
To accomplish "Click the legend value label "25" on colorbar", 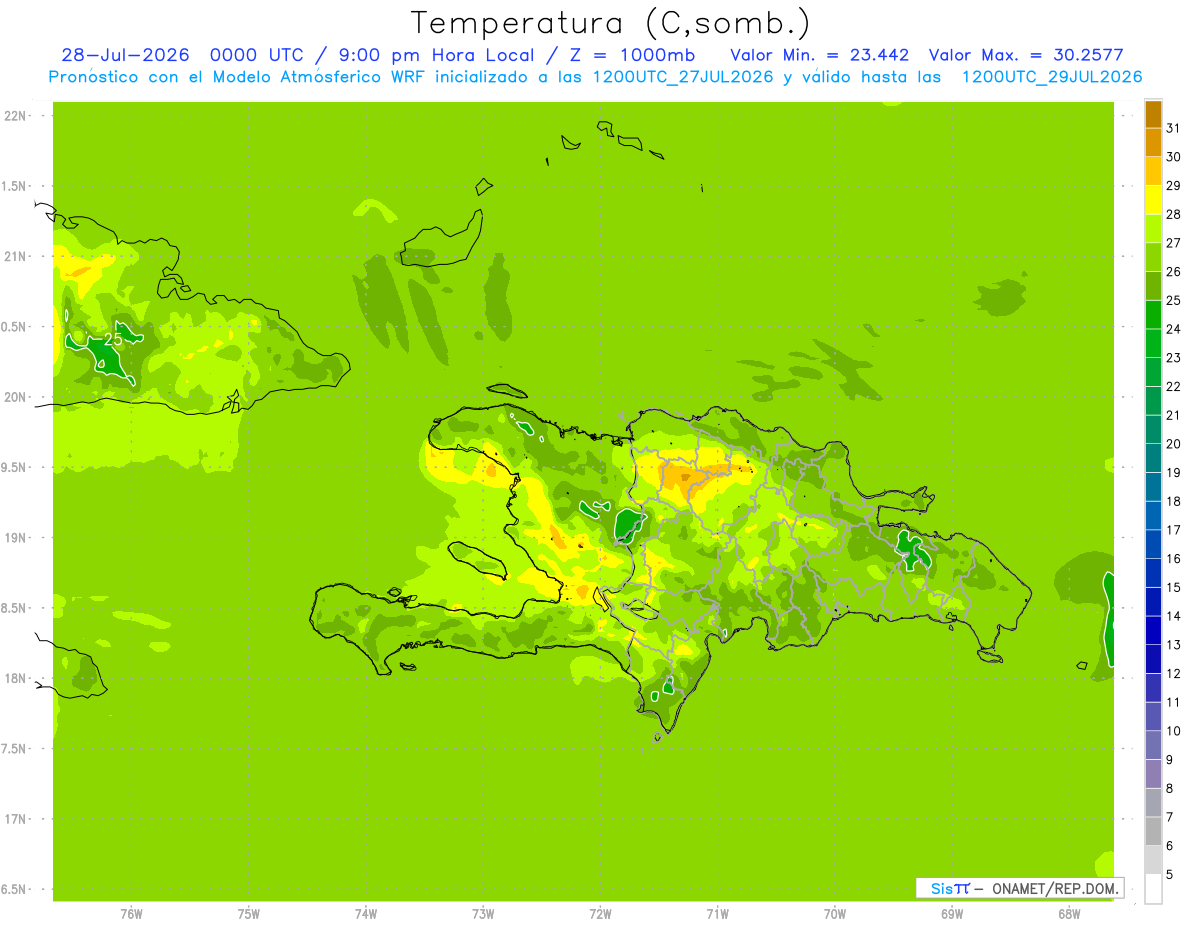I will click(x=1173, y=300).
